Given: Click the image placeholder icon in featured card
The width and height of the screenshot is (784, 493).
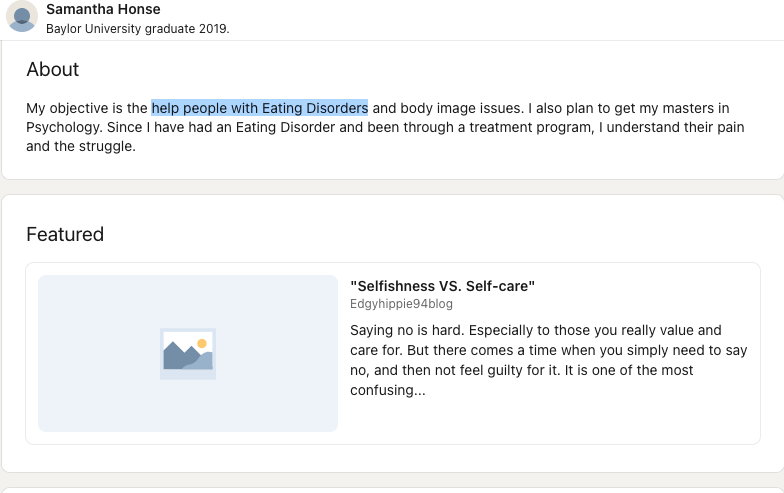Looking at the screenshot, I should click(188, 354).
